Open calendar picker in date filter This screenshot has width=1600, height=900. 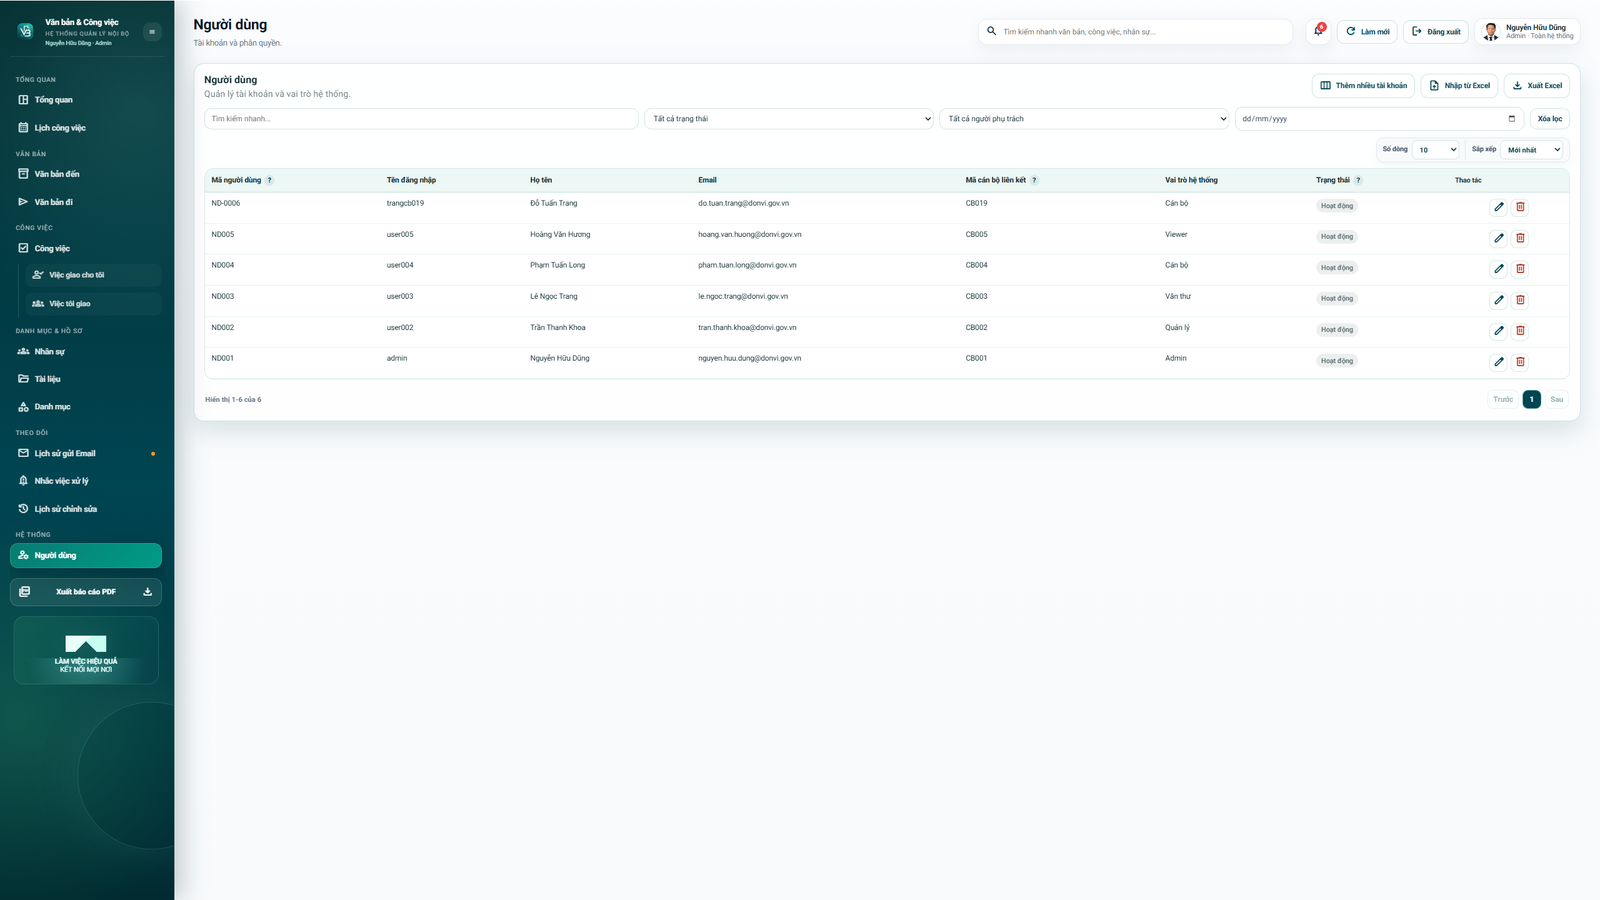1511,119
